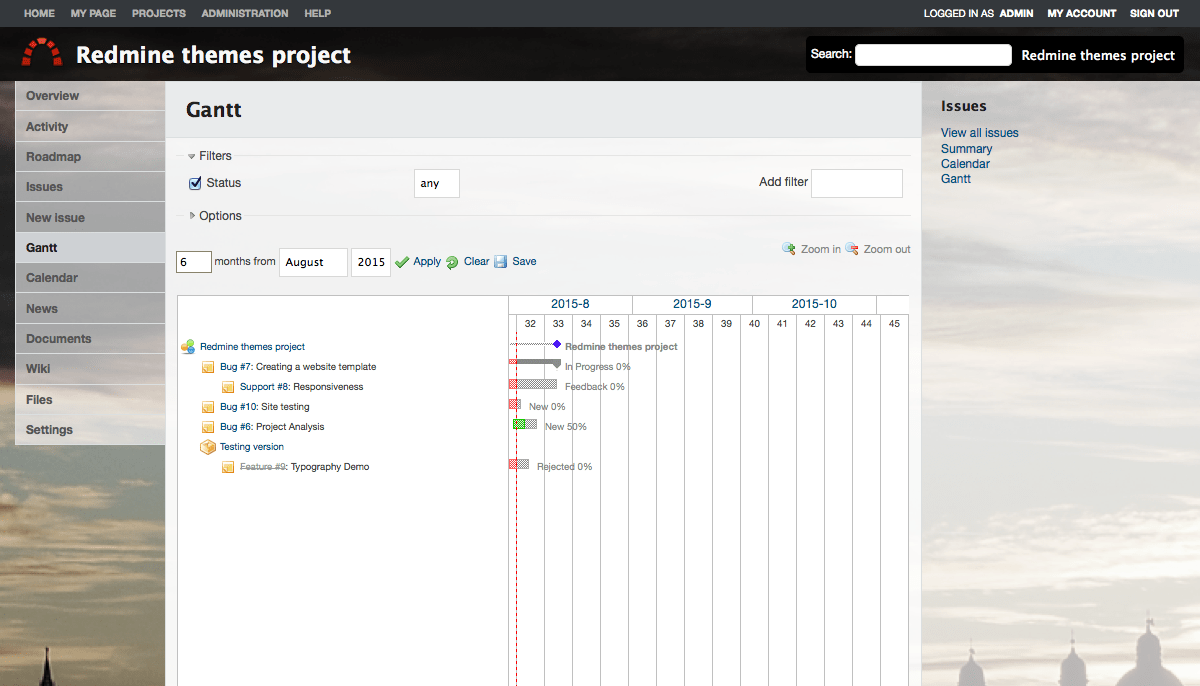The width and height of the screenshot is (1200, 686).
Task: Click the Redmine themes project tree icon
Action: [x=188, y=347]
